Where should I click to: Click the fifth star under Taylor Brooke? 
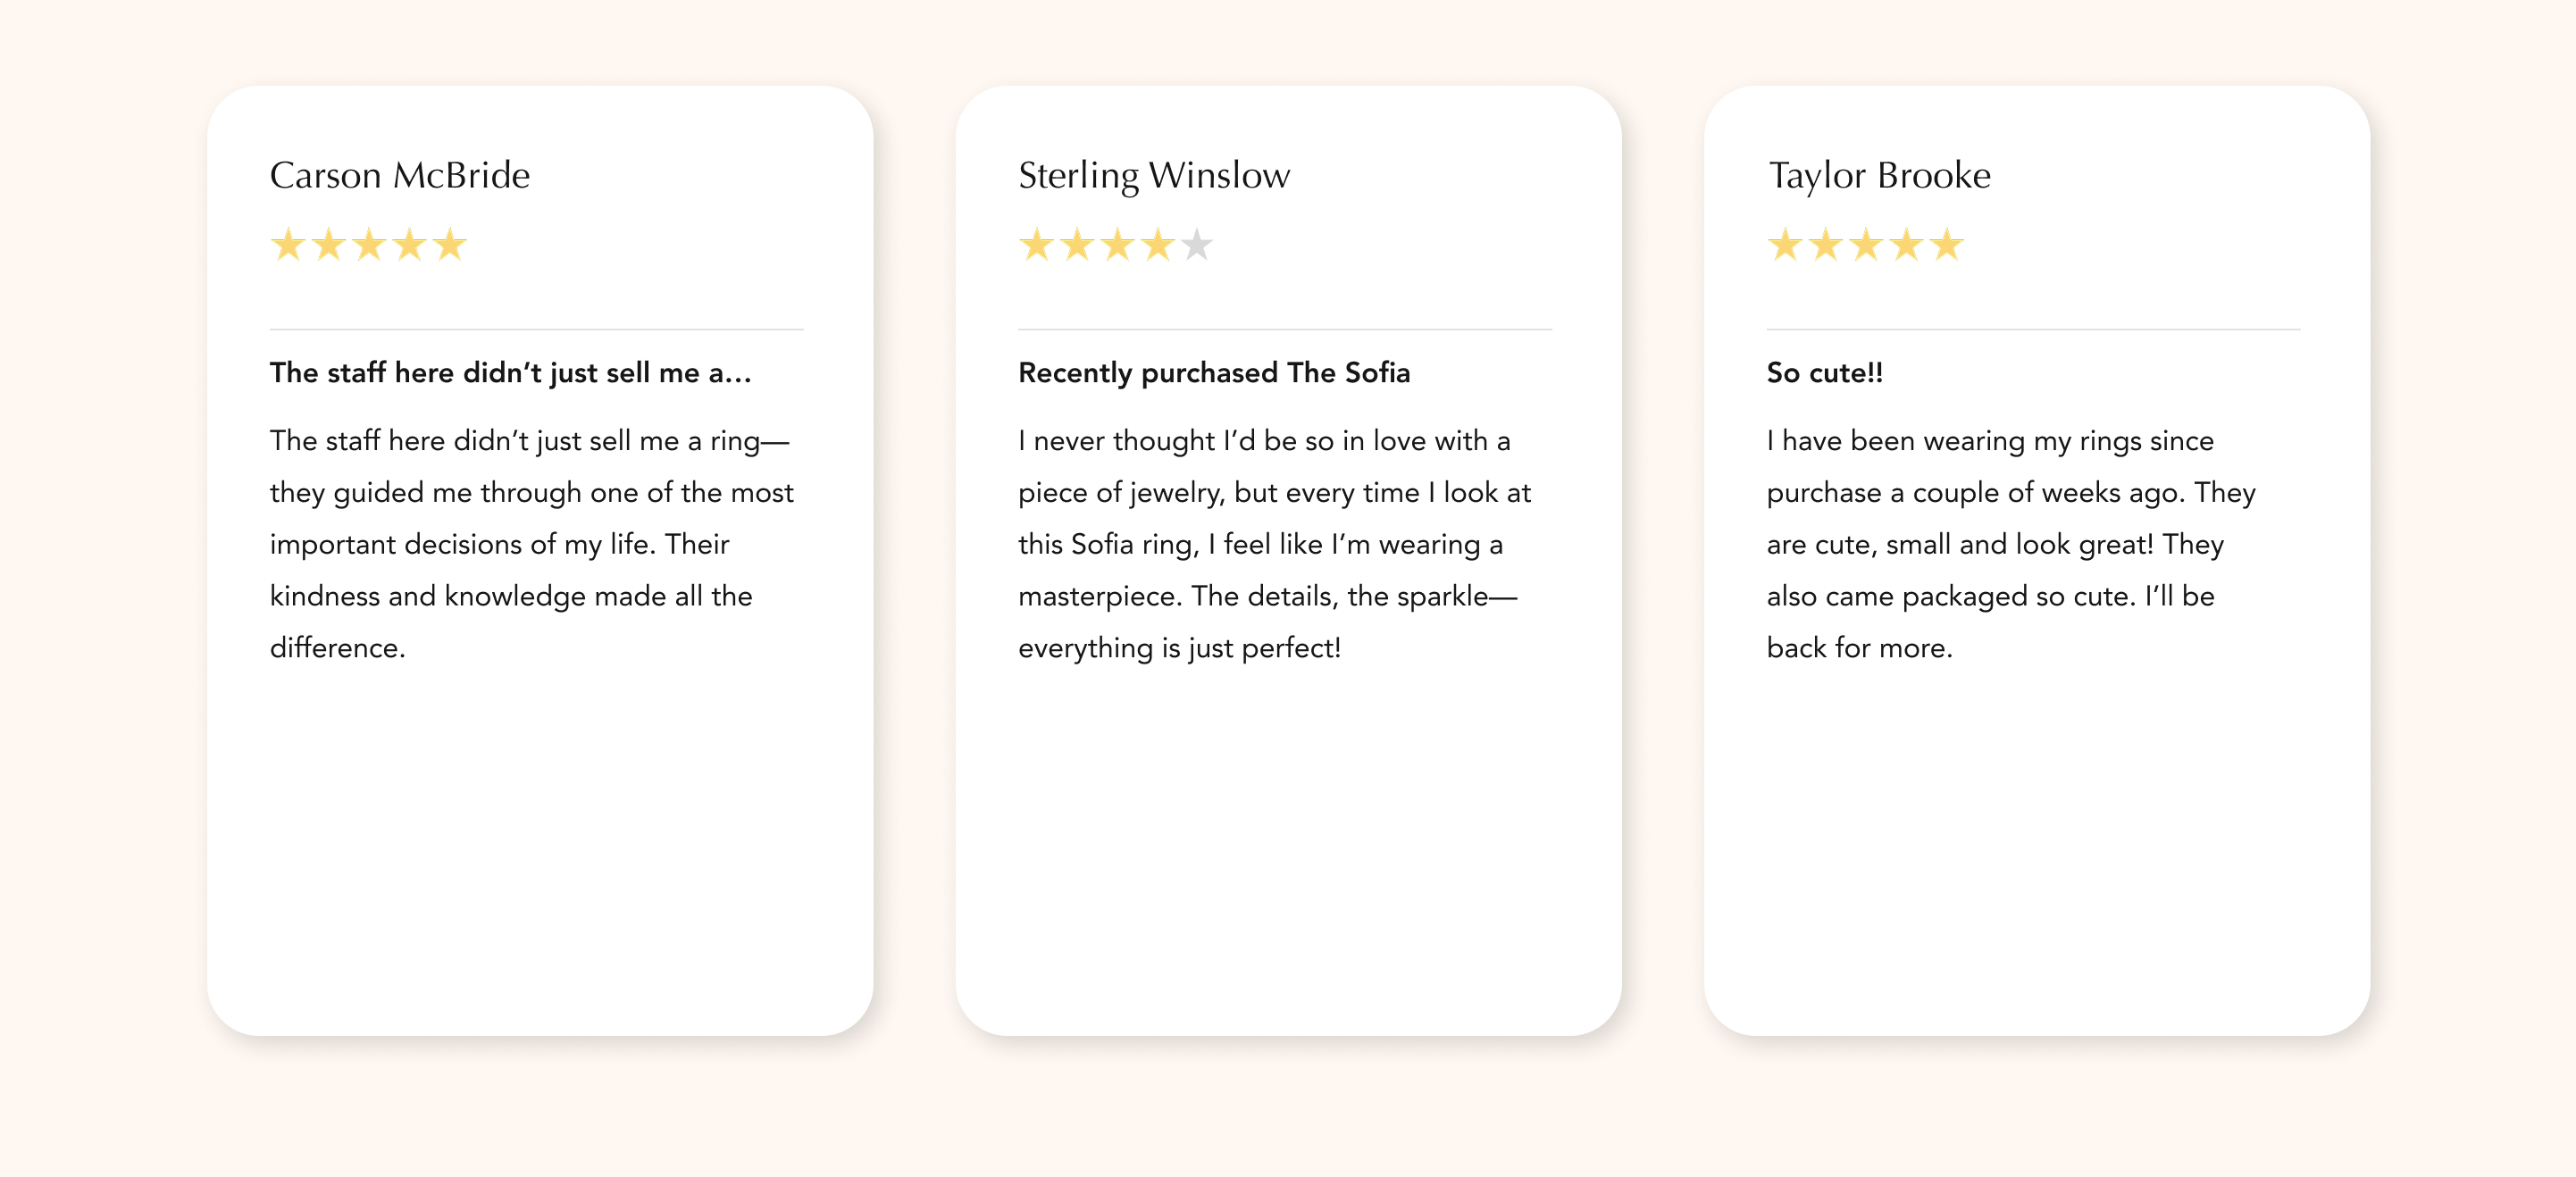click(x=1946, y=245)
